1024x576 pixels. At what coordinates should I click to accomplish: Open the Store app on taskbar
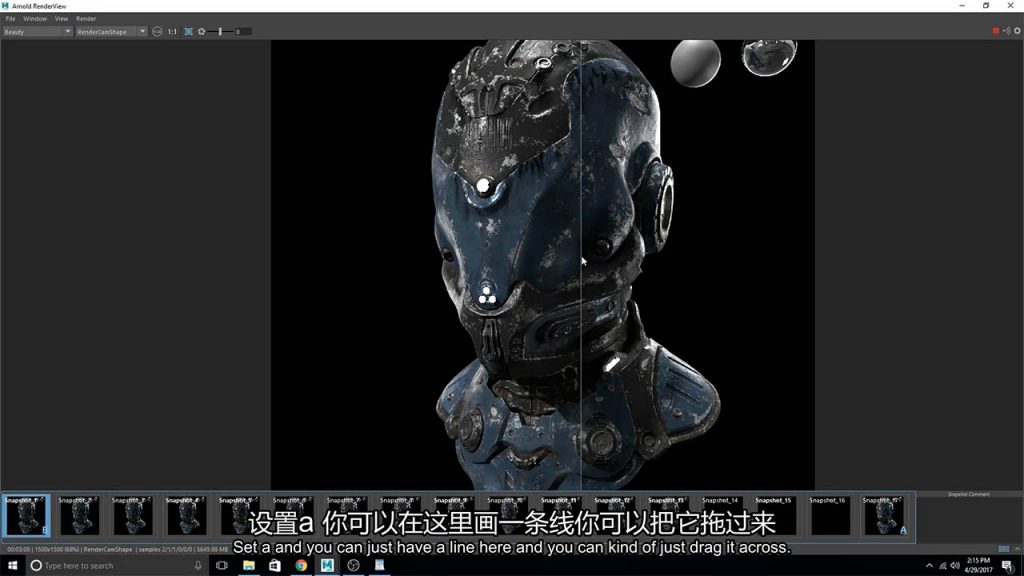[275, 566]
